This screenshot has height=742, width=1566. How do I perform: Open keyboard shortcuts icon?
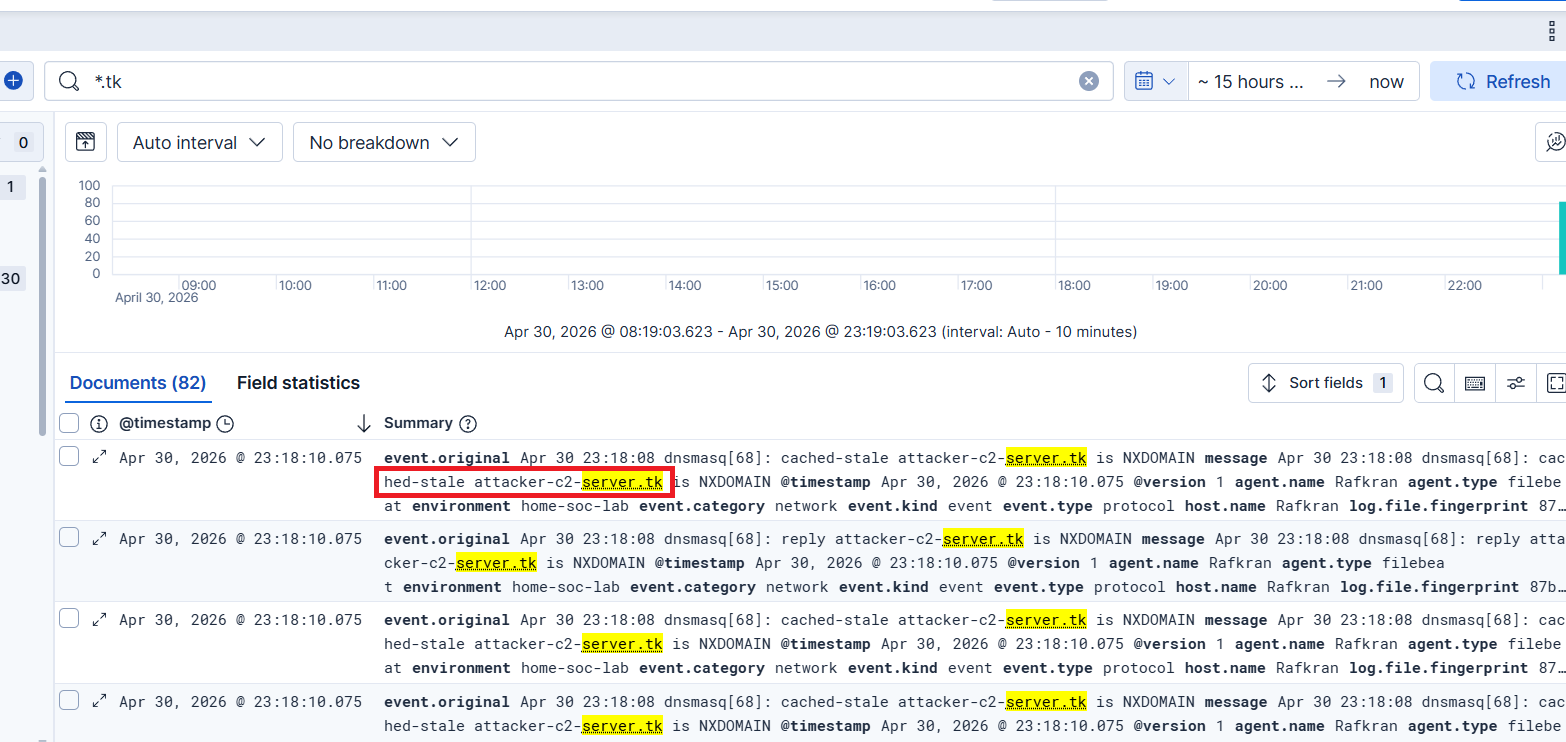coord(1475,383)
